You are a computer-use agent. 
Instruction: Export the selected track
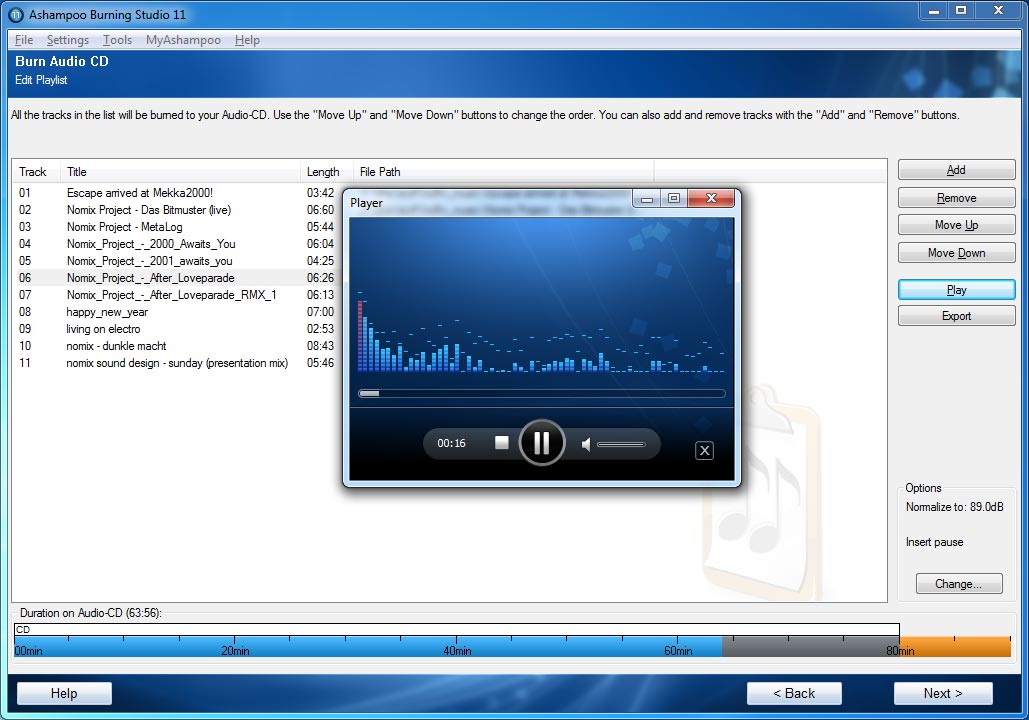[x=956, y=316]
